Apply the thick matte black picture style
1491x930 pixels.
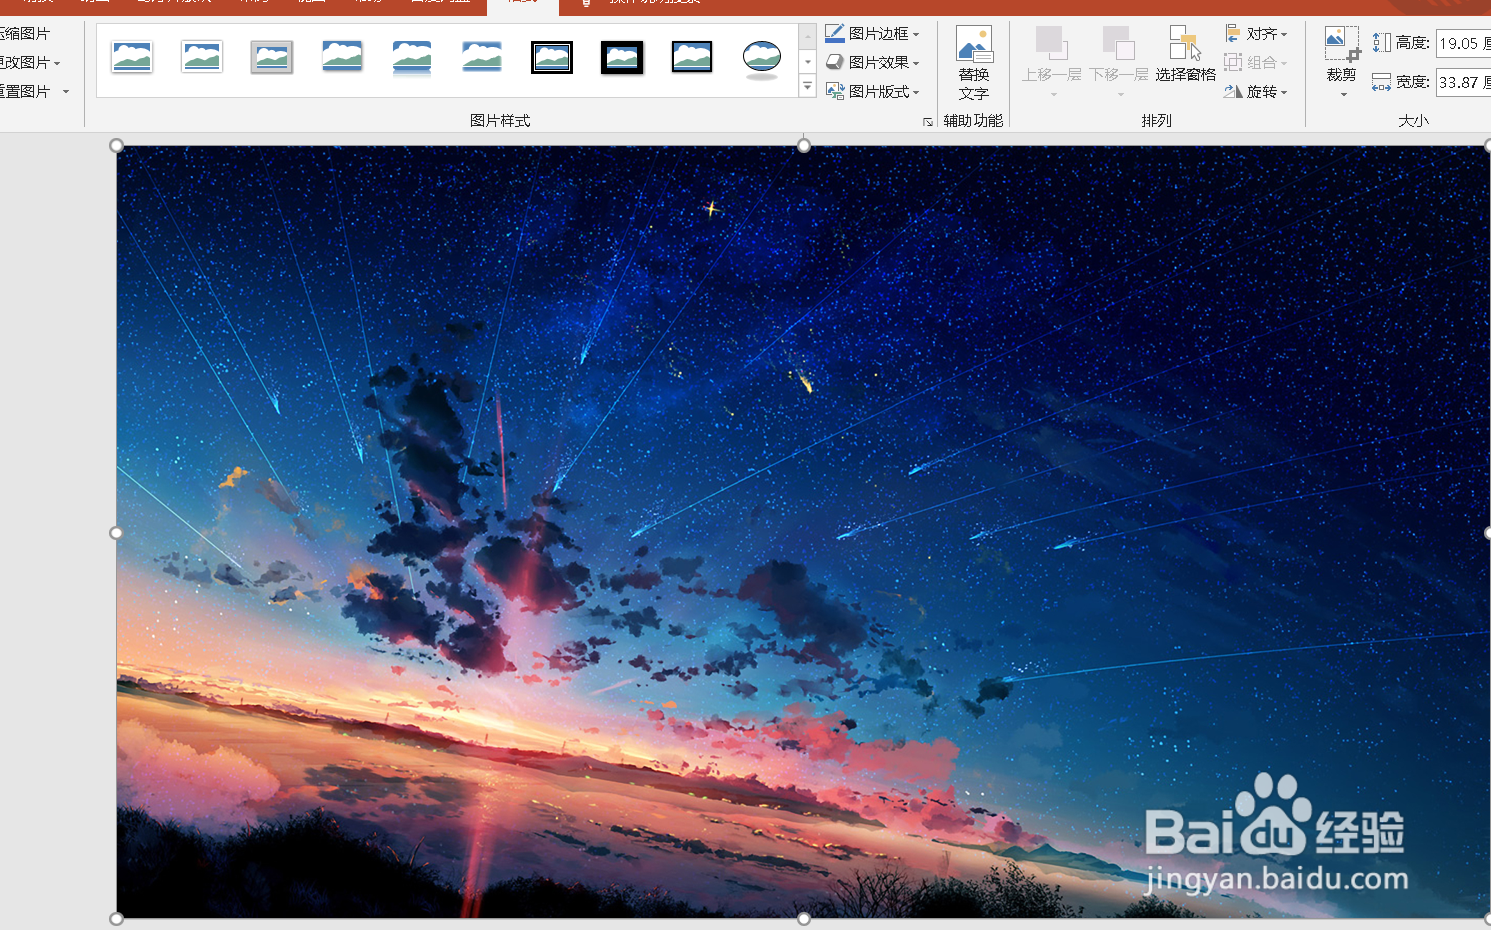(x=622, y=57)
